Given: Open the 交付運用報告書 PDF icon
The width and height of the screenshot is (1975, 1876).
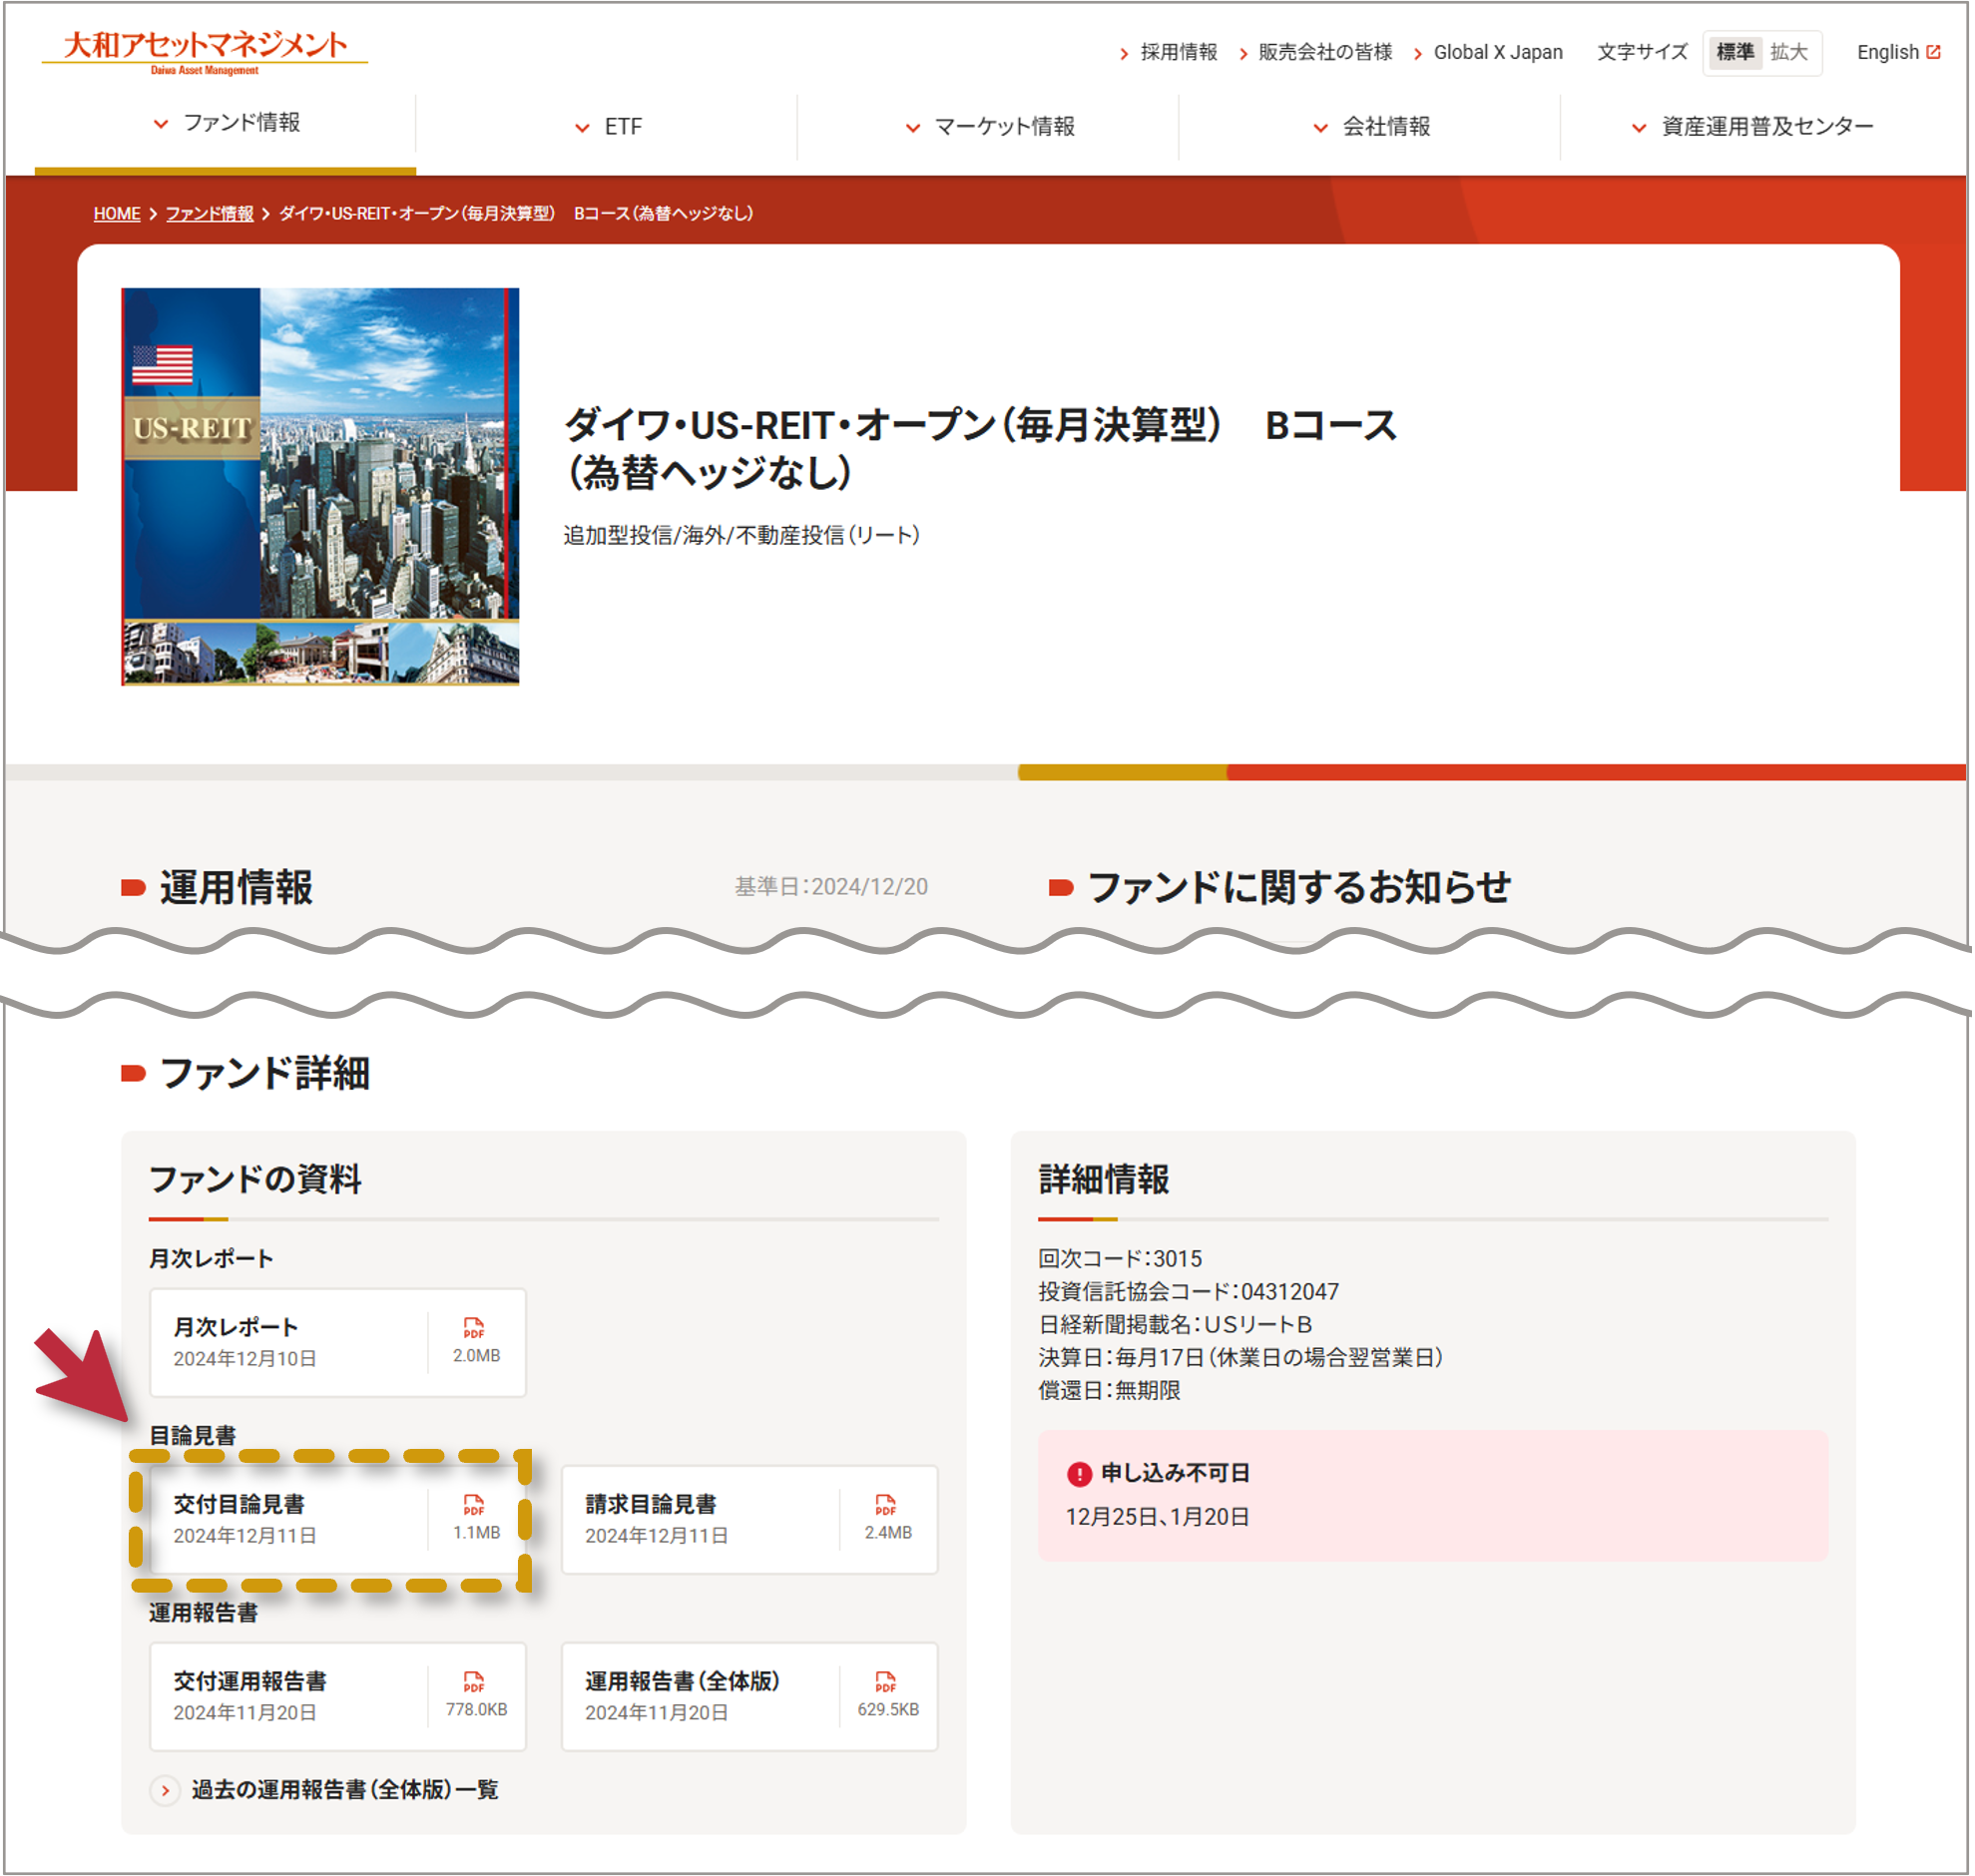Looking at the screenshot, I should [x=475, y=1683].
